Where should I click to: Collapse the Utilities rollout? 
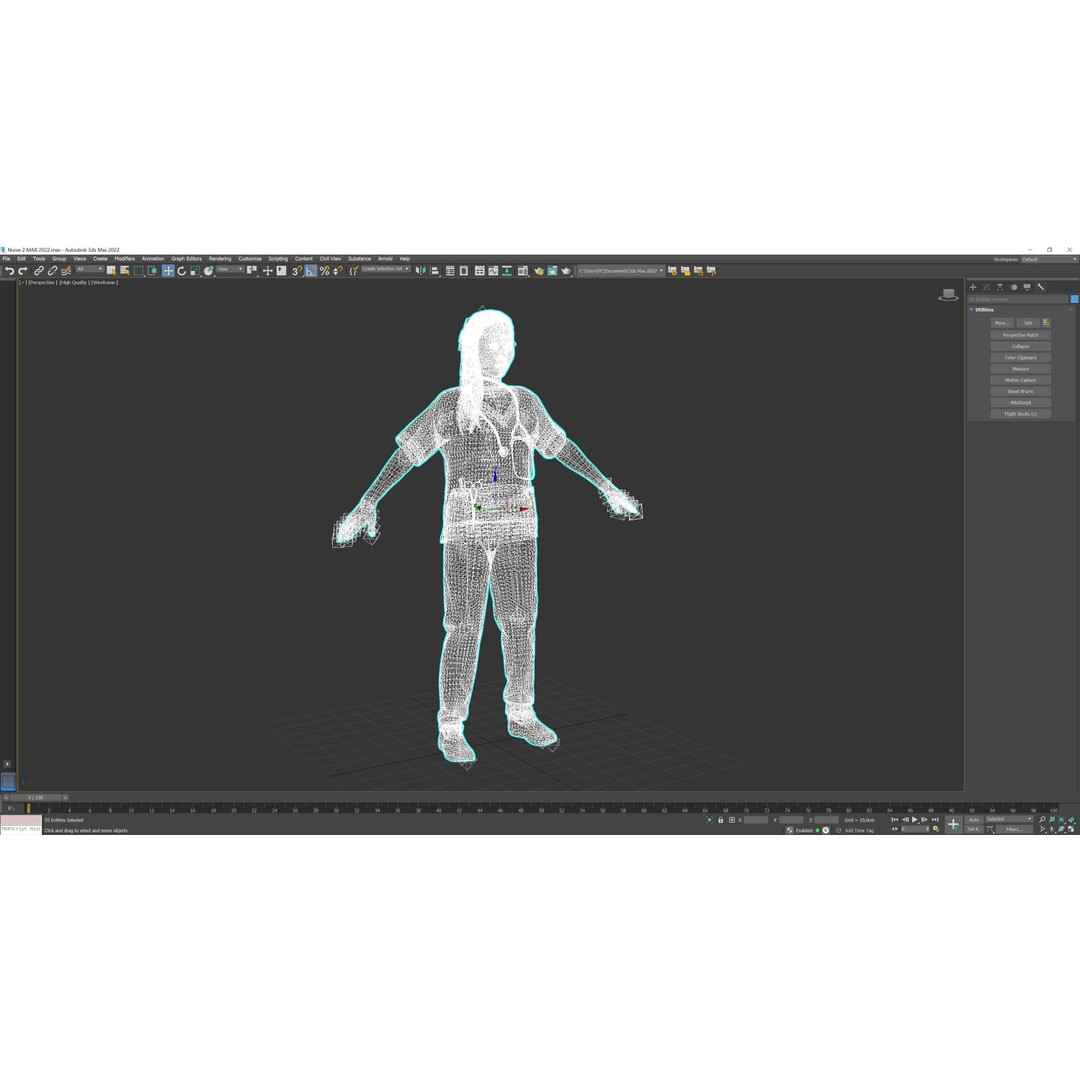tap(985, 309)
